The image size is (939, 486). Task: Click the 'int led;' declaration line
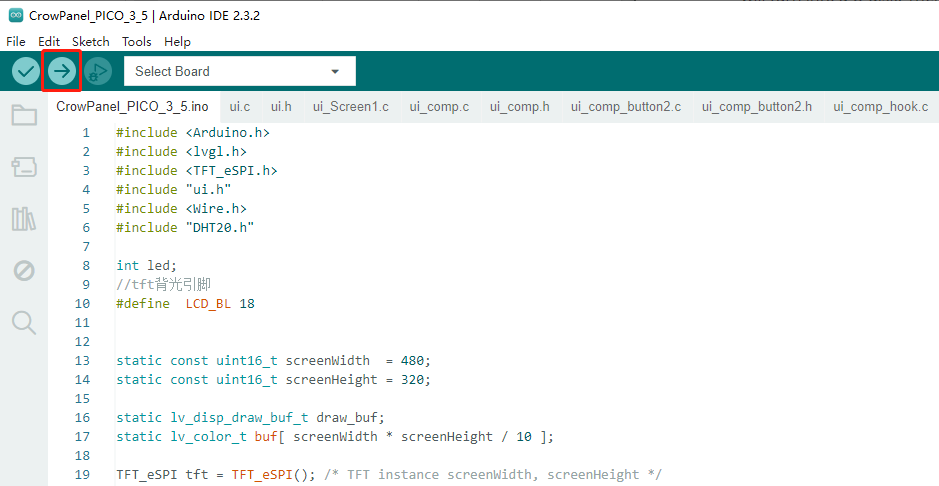147,266
